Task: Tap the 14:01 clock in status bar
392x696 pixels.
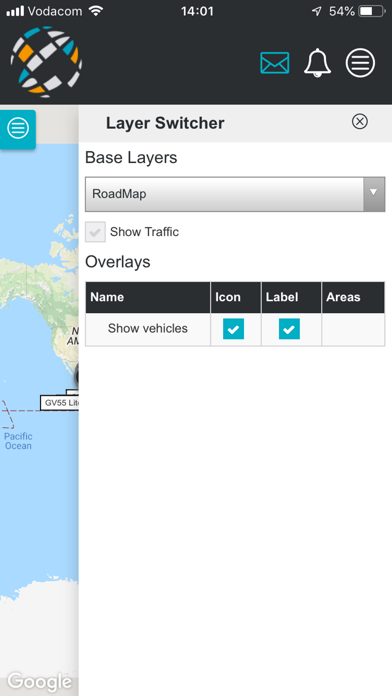Action: tap(197, 11)
